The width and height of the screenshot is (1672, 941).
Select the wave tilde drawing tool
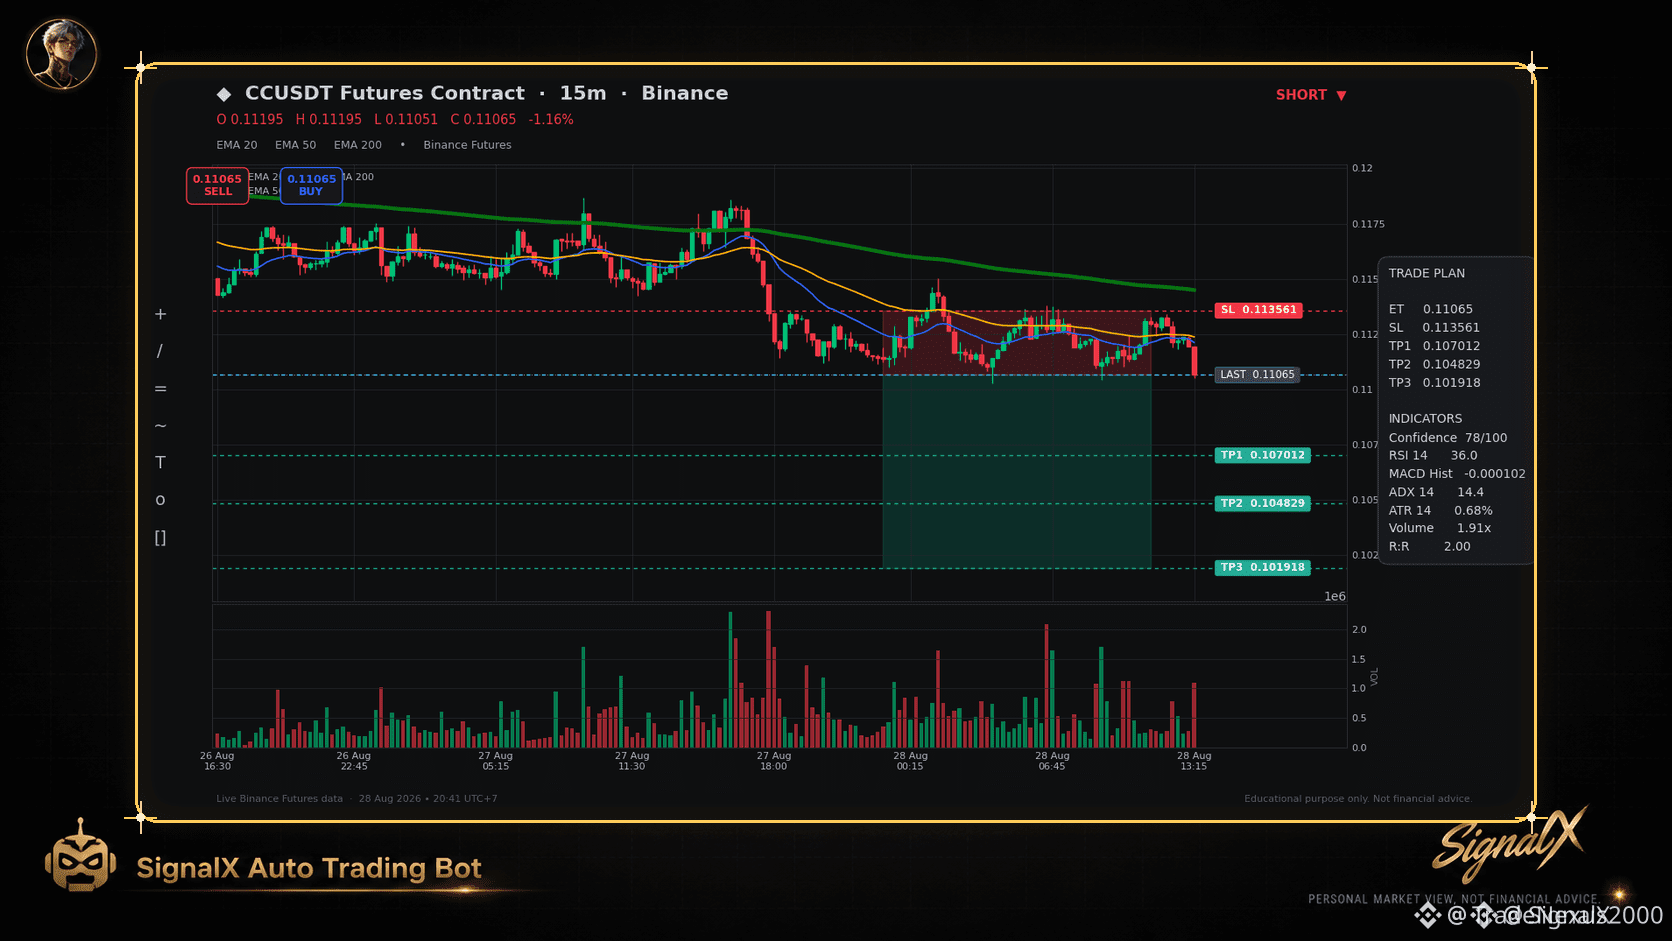click(160, 426)
